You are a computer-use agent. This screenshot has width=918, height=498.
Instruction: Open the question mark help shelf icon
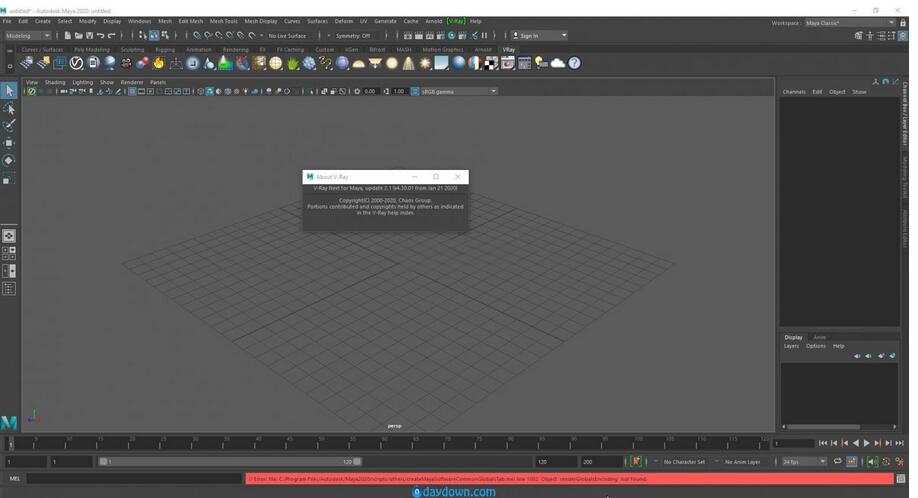(x=574, y=63)
